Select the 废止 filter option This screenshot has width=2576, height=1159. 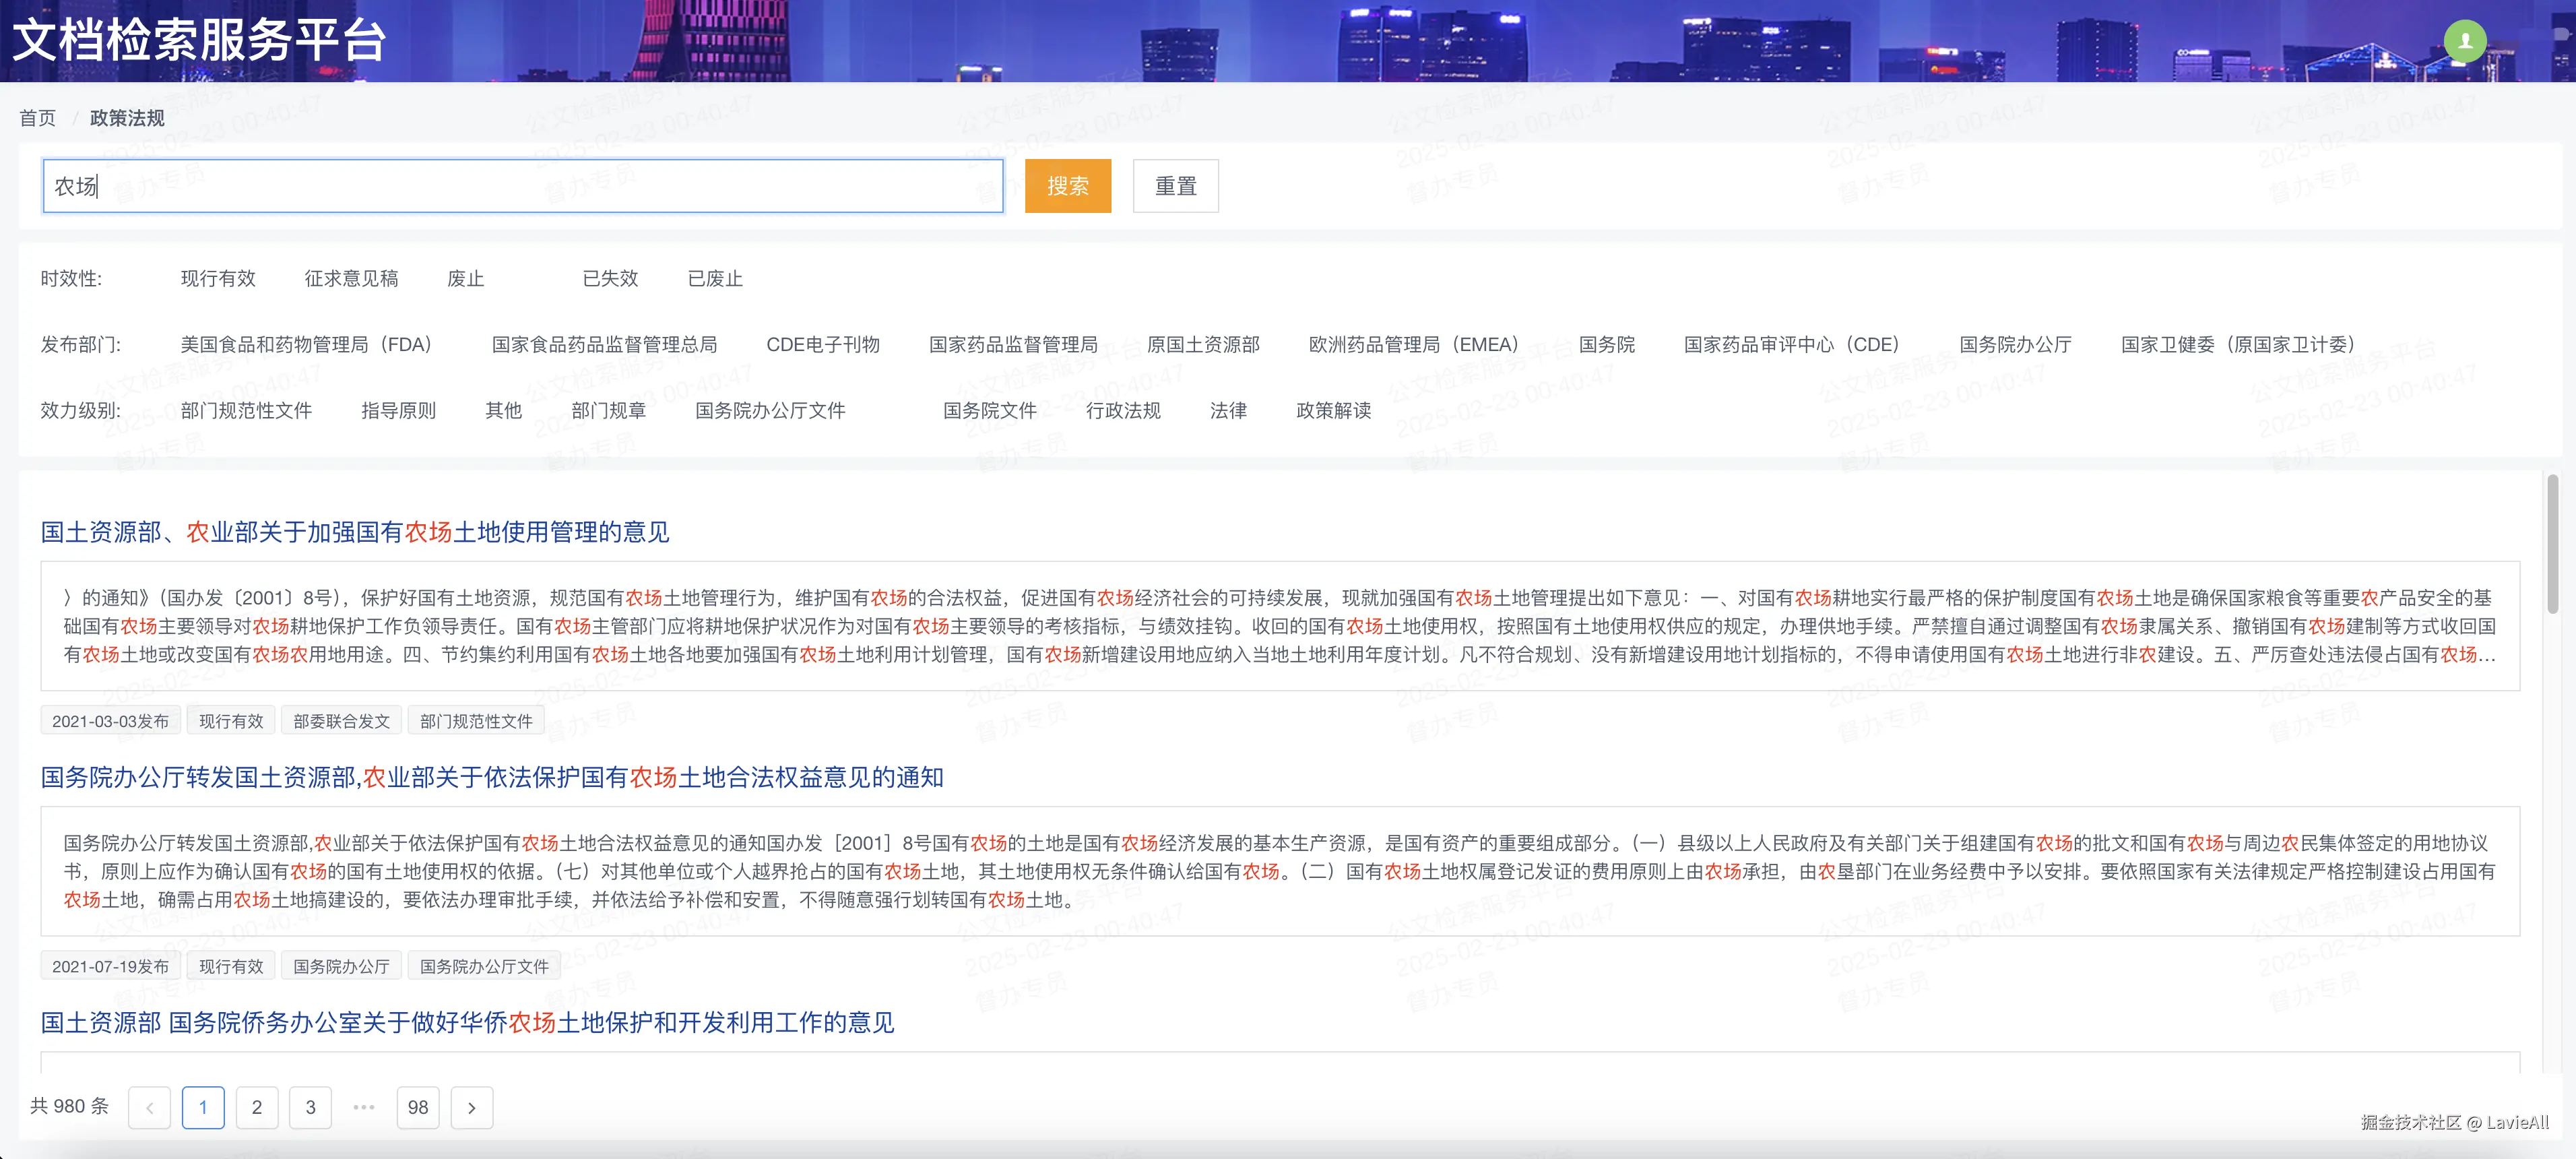tap(466, 279)
